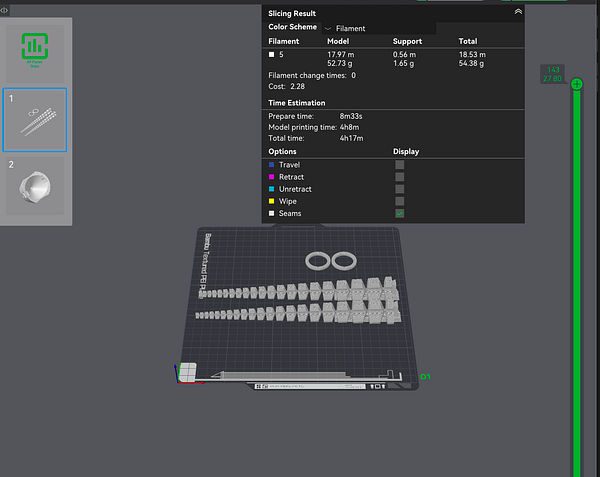Click the Model printing time 4h8m row

(x=314, y=127)
